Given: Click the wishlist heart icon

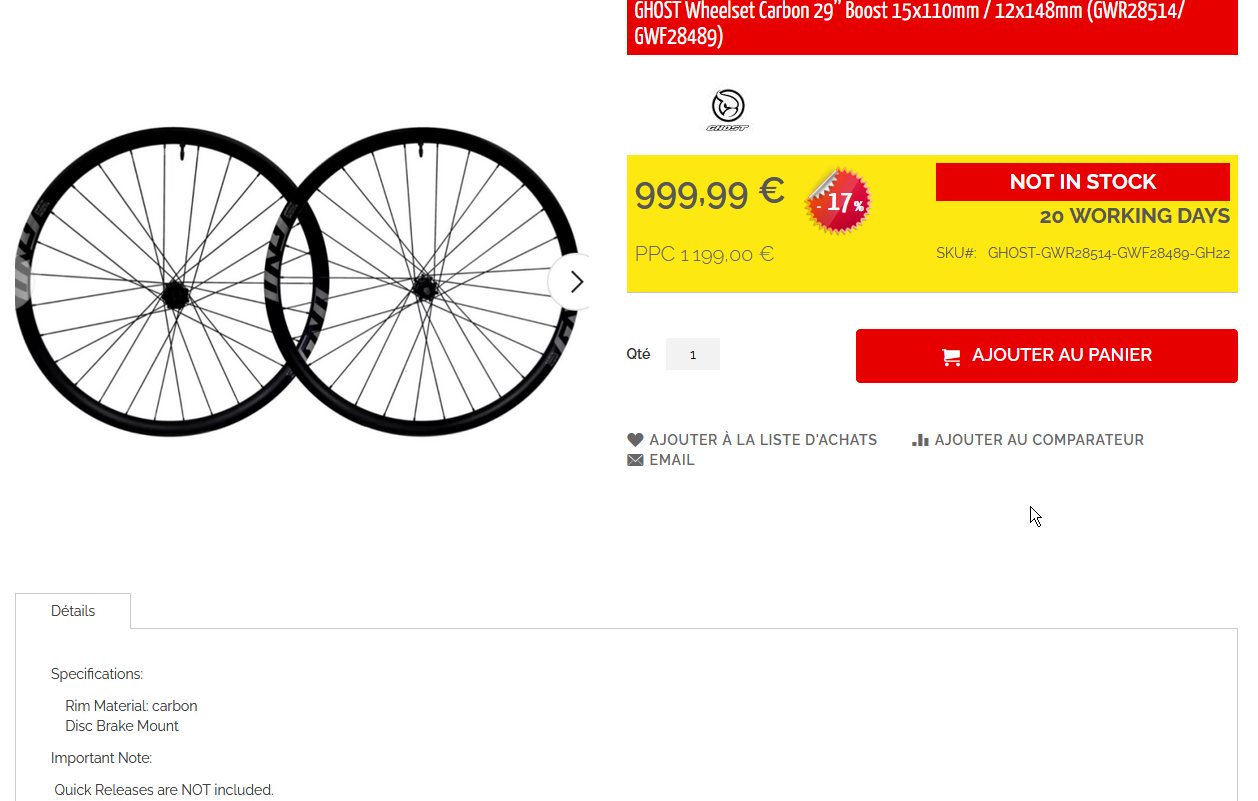Looking at the screenshot, I should [x=635, y=439].
